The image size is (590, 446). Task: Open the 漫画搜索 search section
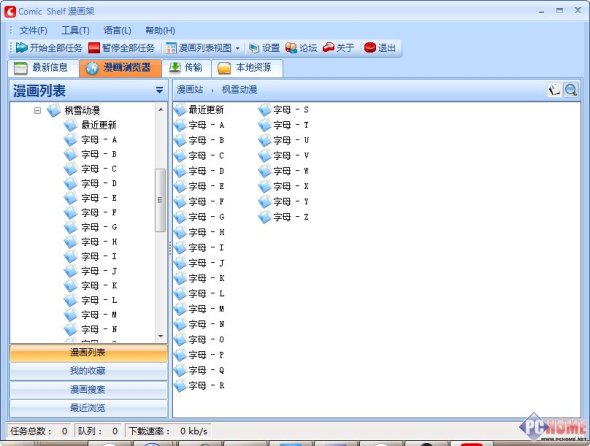88,390
